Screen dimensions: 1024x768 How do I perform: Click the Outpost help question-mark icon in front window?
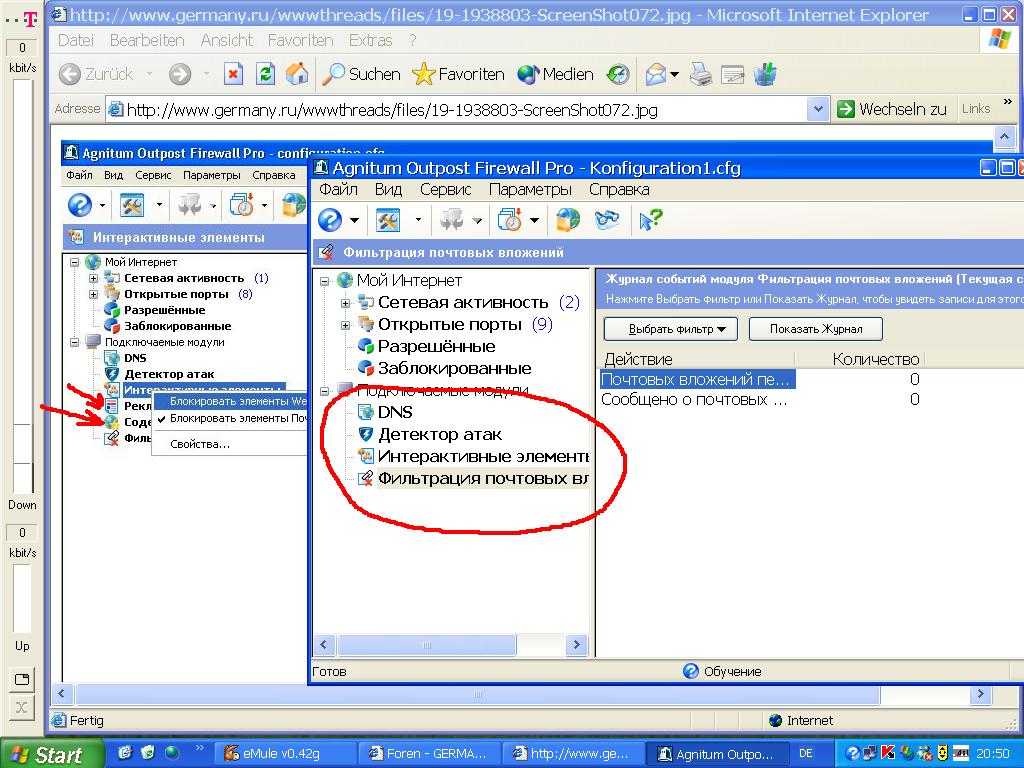[330, 220]
